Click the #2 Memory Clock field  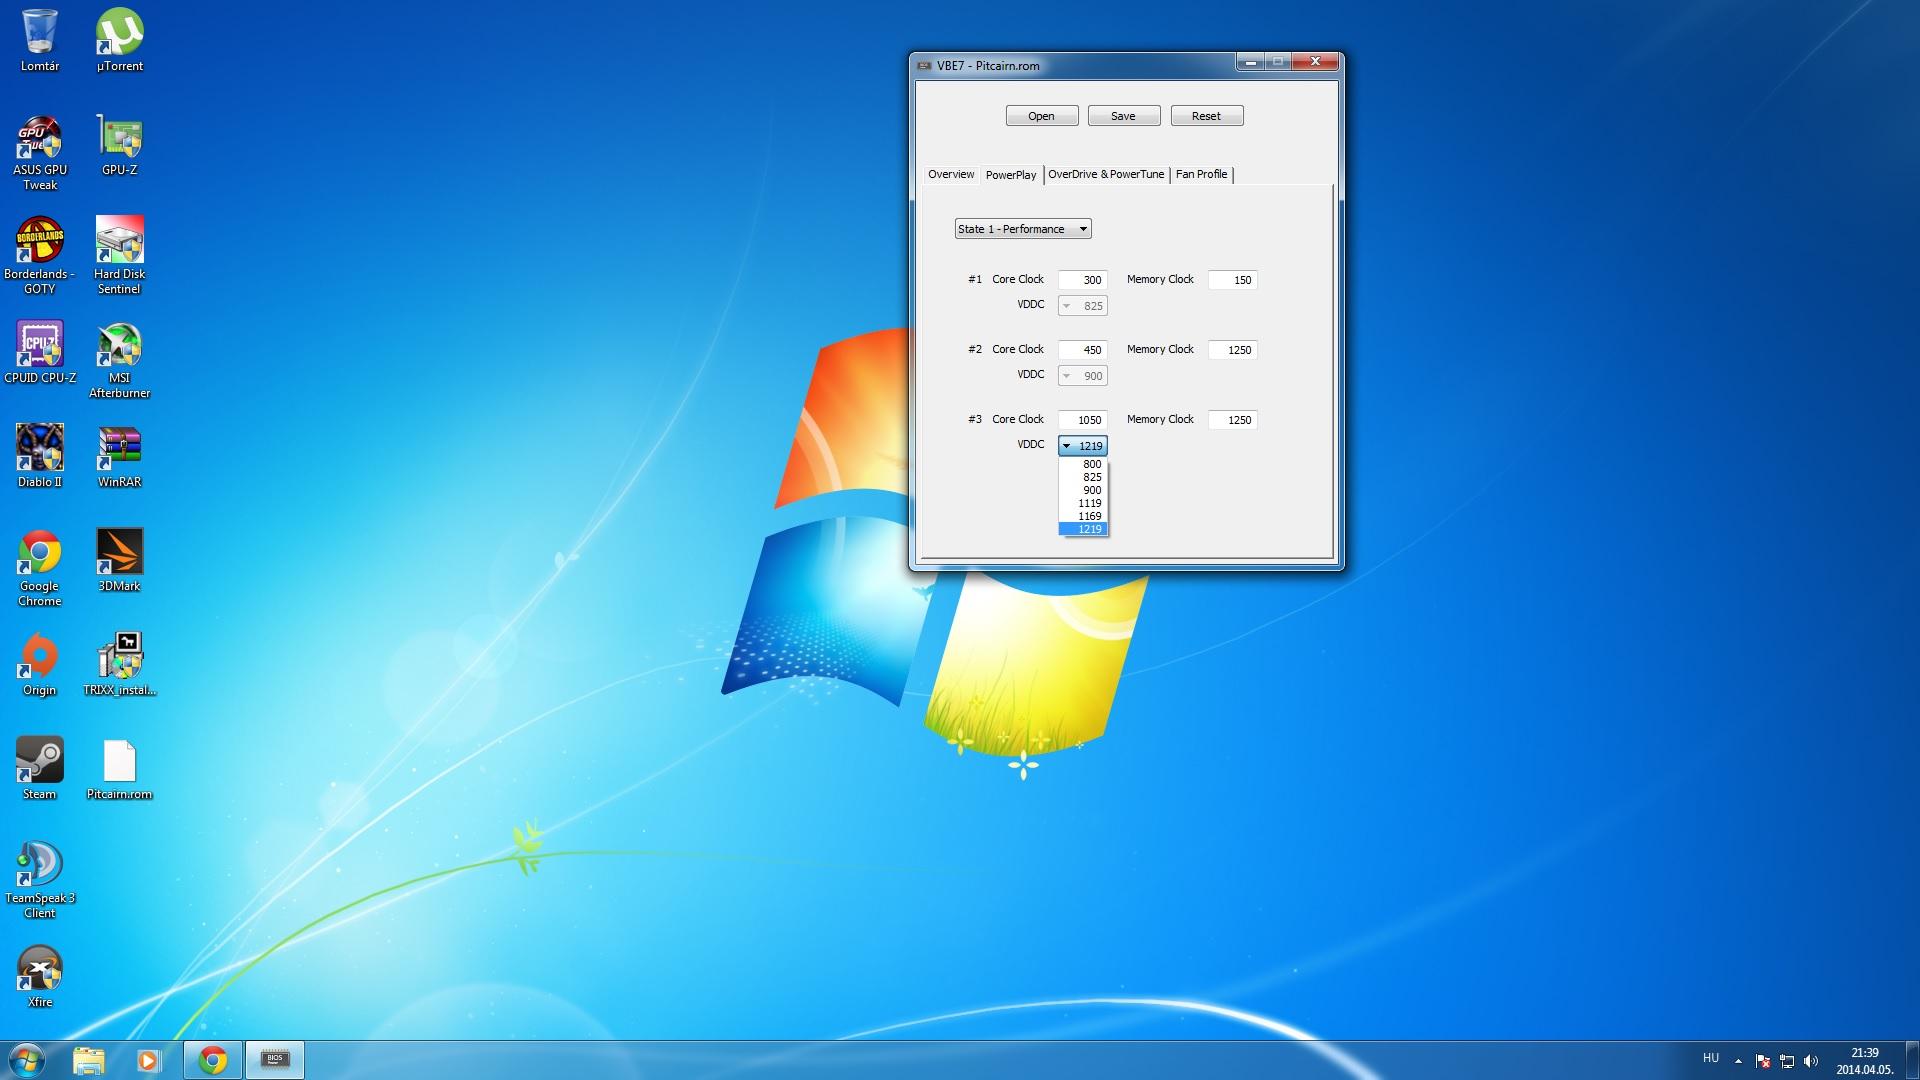coord(1232,350)
